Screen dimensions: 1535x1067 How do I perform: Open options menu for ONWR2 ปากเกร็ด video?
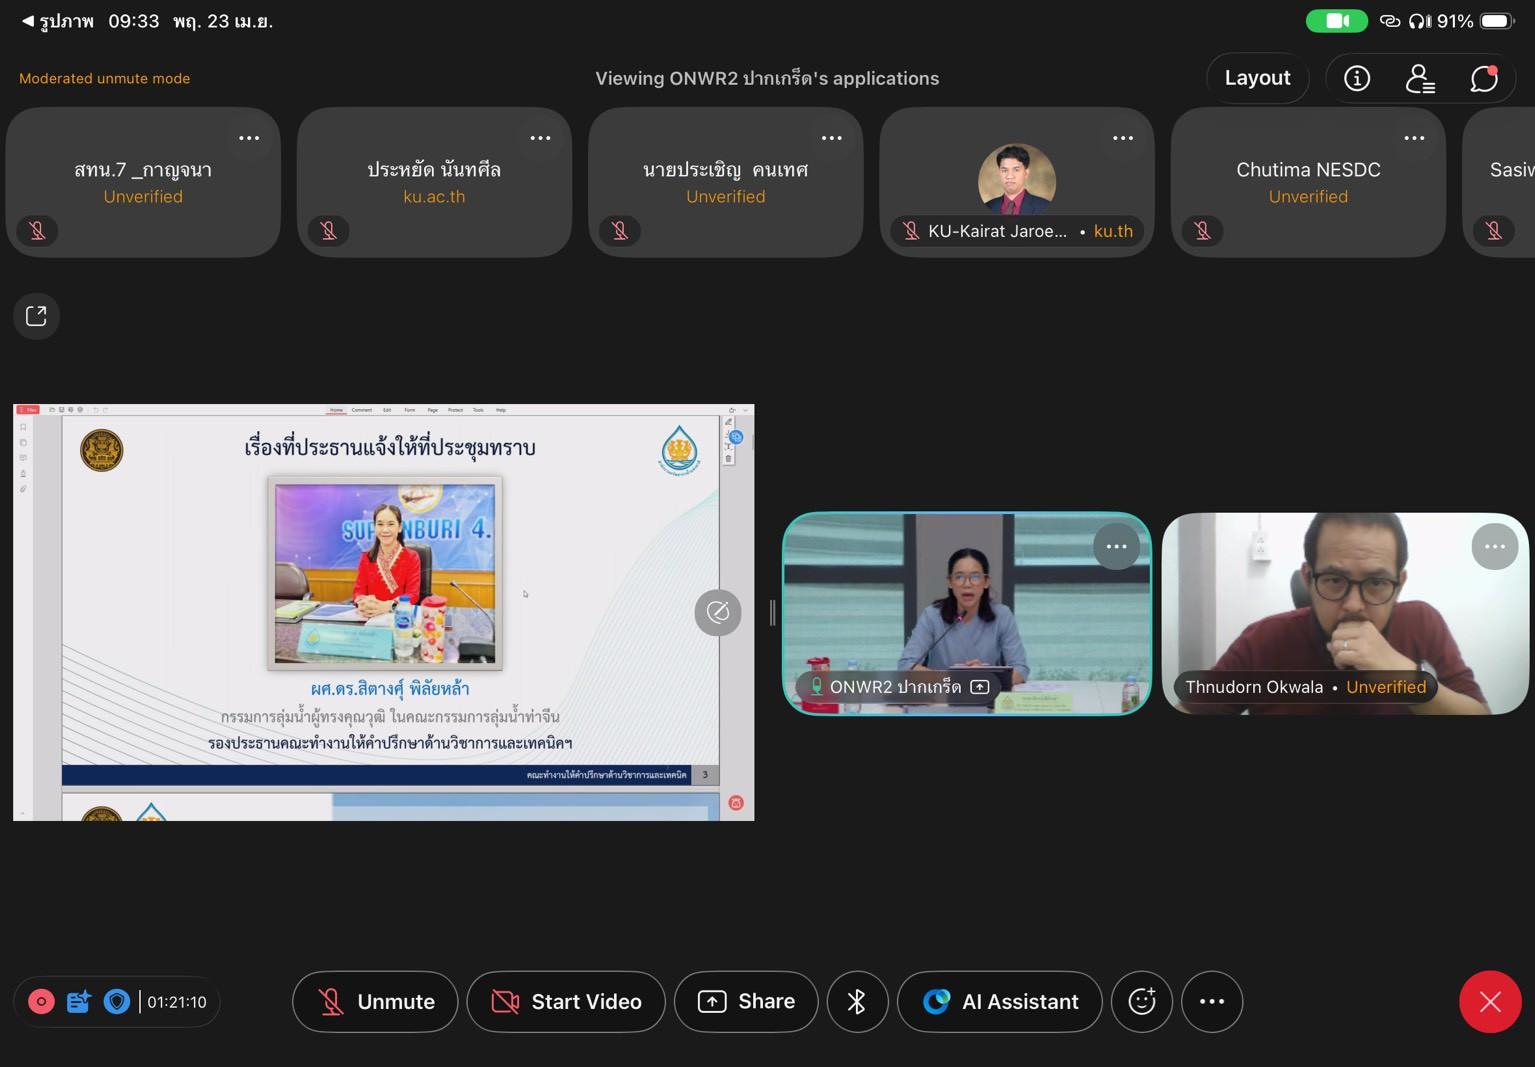pos(1116,546)
